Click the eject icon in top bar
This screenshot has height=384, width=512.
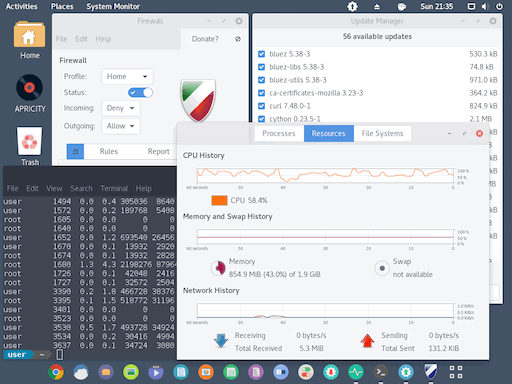[x=377, y=6]
